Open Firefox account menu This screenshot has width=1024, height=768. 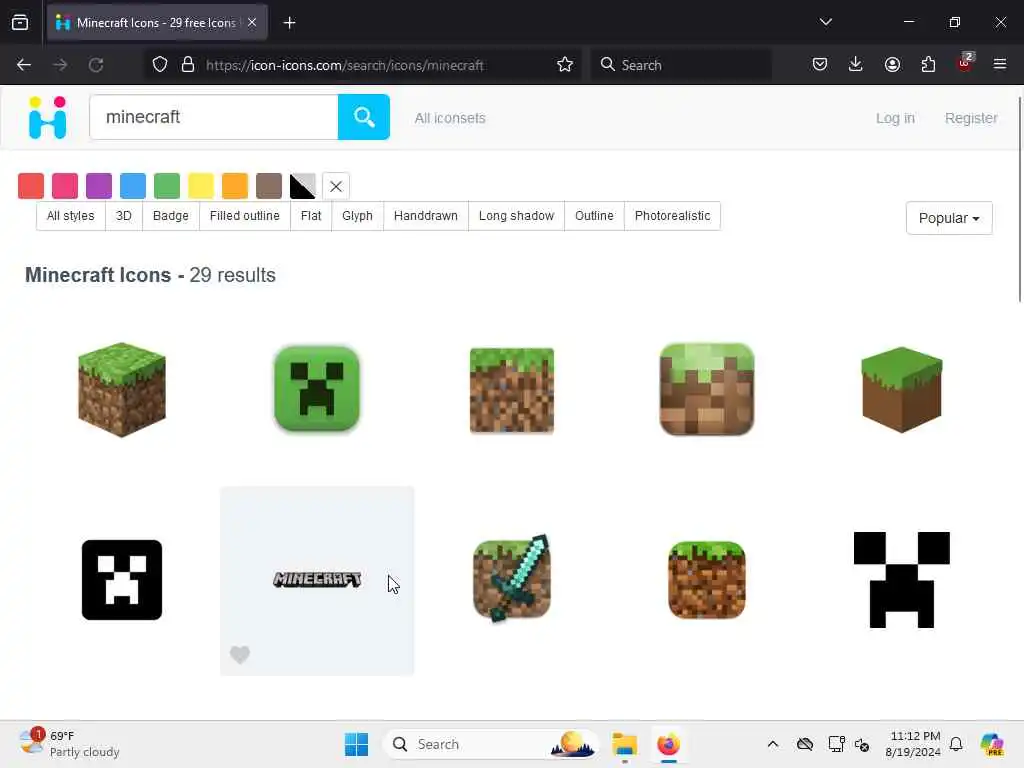pos(892,65)
